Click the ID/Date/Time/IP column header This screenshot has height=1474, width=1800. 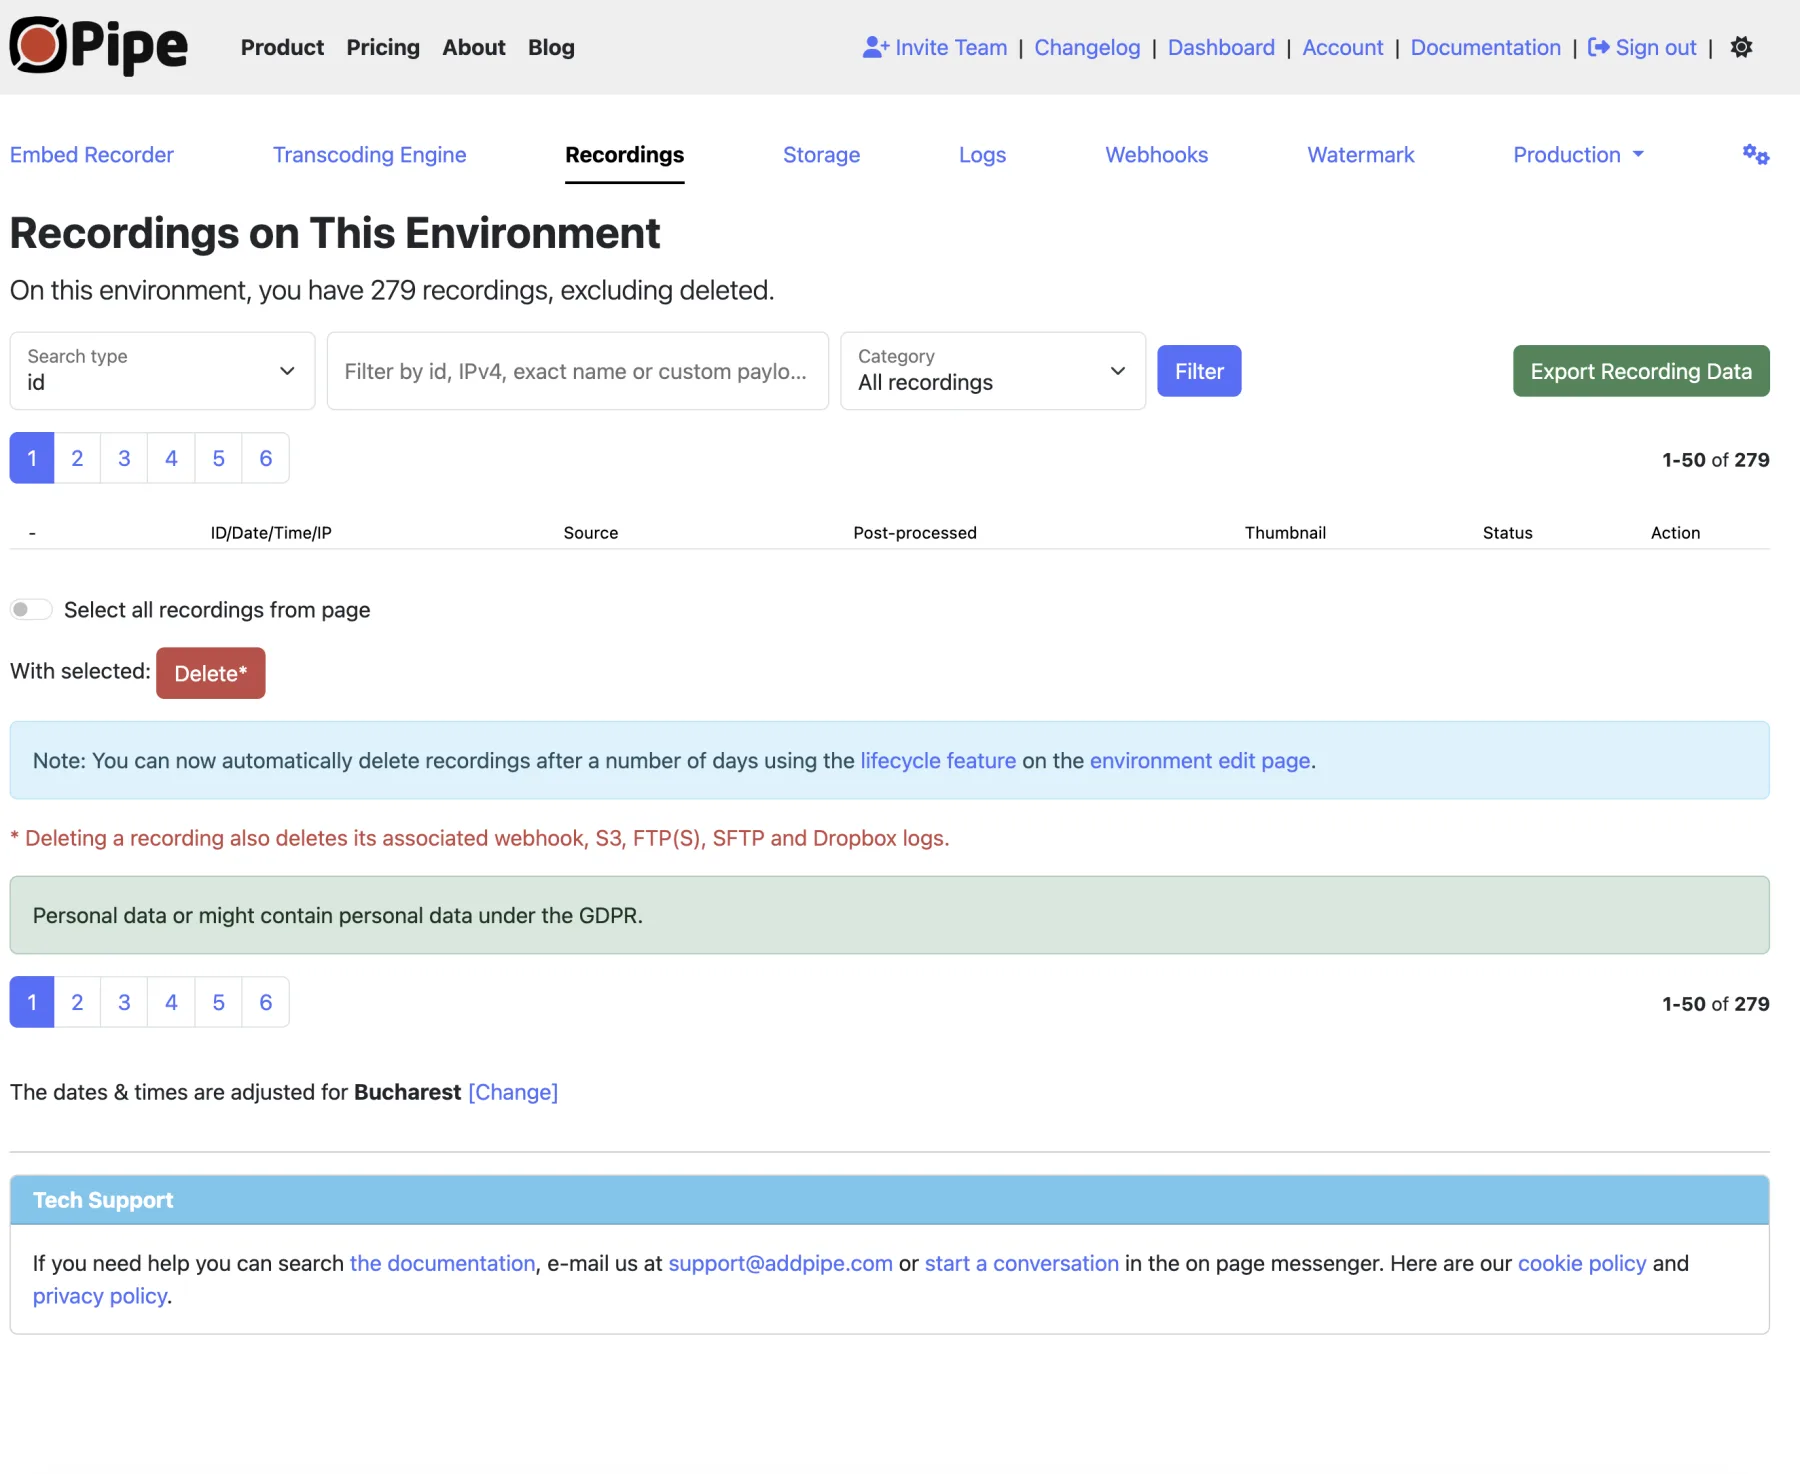point(271,533)
